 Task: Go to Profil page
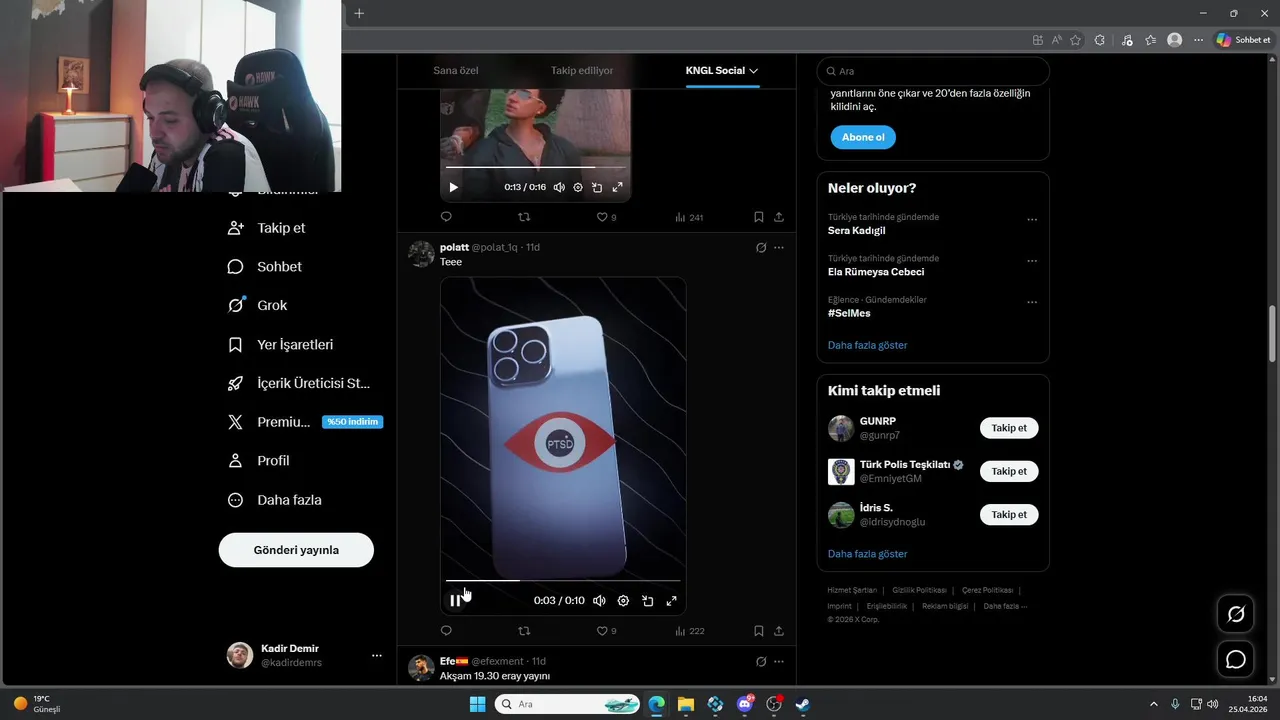tap(259, 461)
